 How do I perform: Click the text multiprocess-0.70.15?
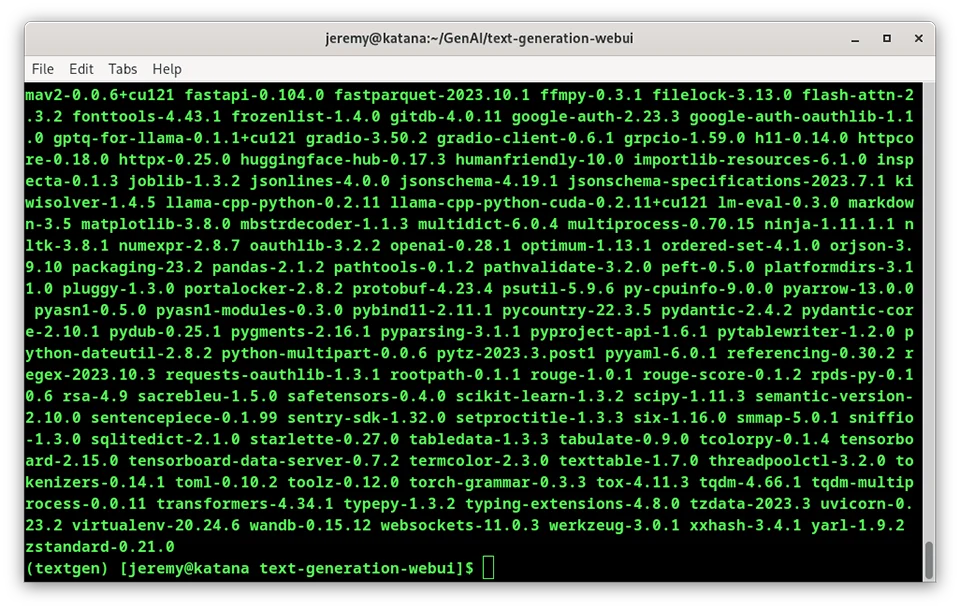pos(661,224)
